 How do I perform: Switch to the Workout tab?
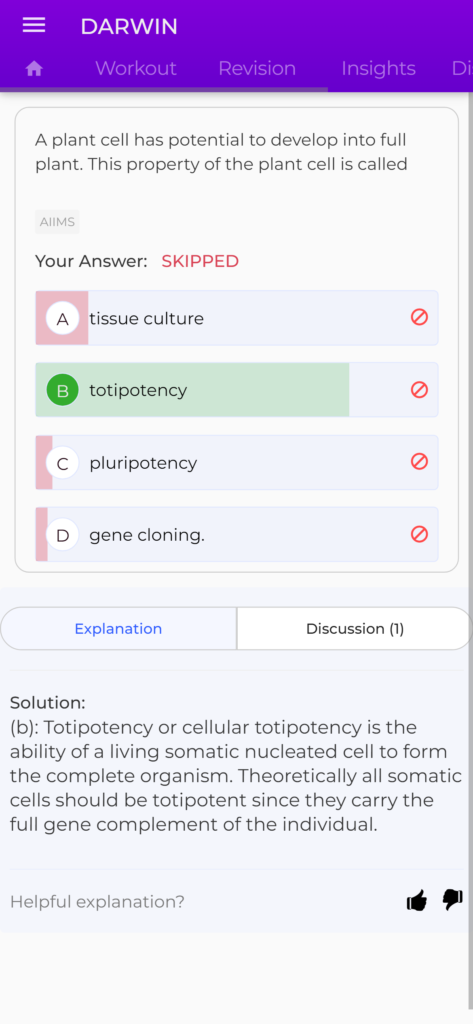[136, 69]
